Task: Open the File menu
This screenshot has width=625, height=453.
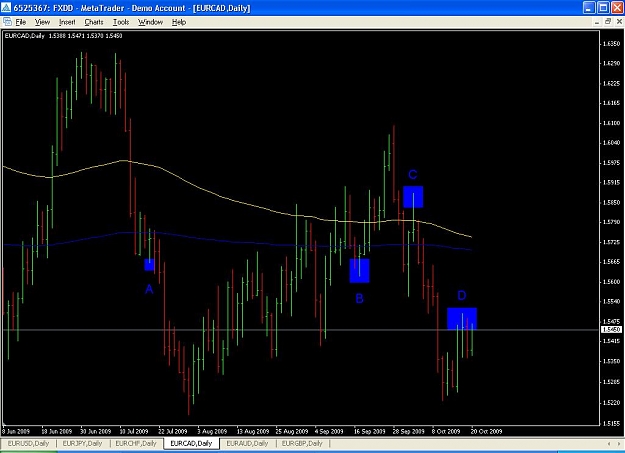Action: [x=21, y=22]
